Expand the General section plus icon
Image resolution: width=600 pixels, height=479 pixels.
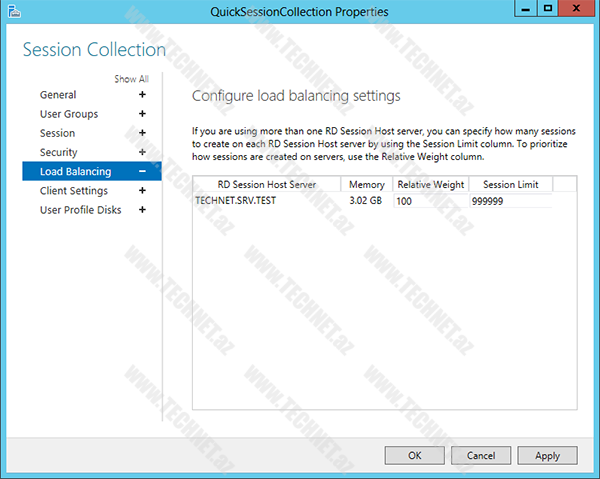[142, 95]
